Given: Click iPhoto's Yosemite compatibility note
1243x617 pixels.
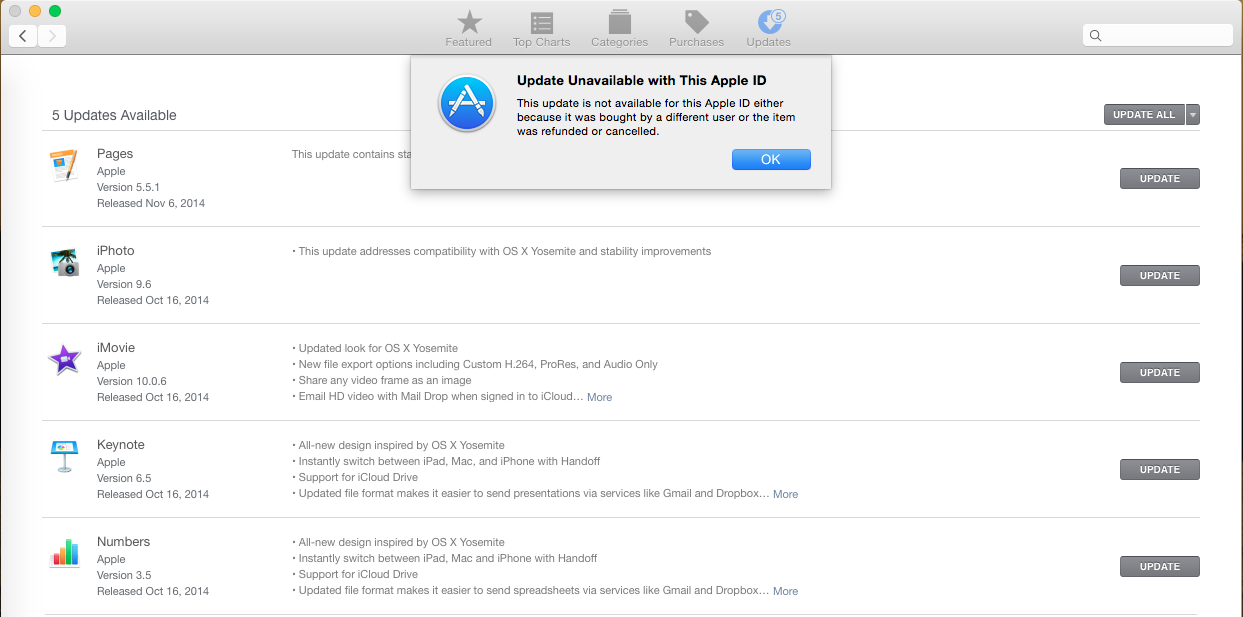Looking at the screenshot, I should [502, 251].
